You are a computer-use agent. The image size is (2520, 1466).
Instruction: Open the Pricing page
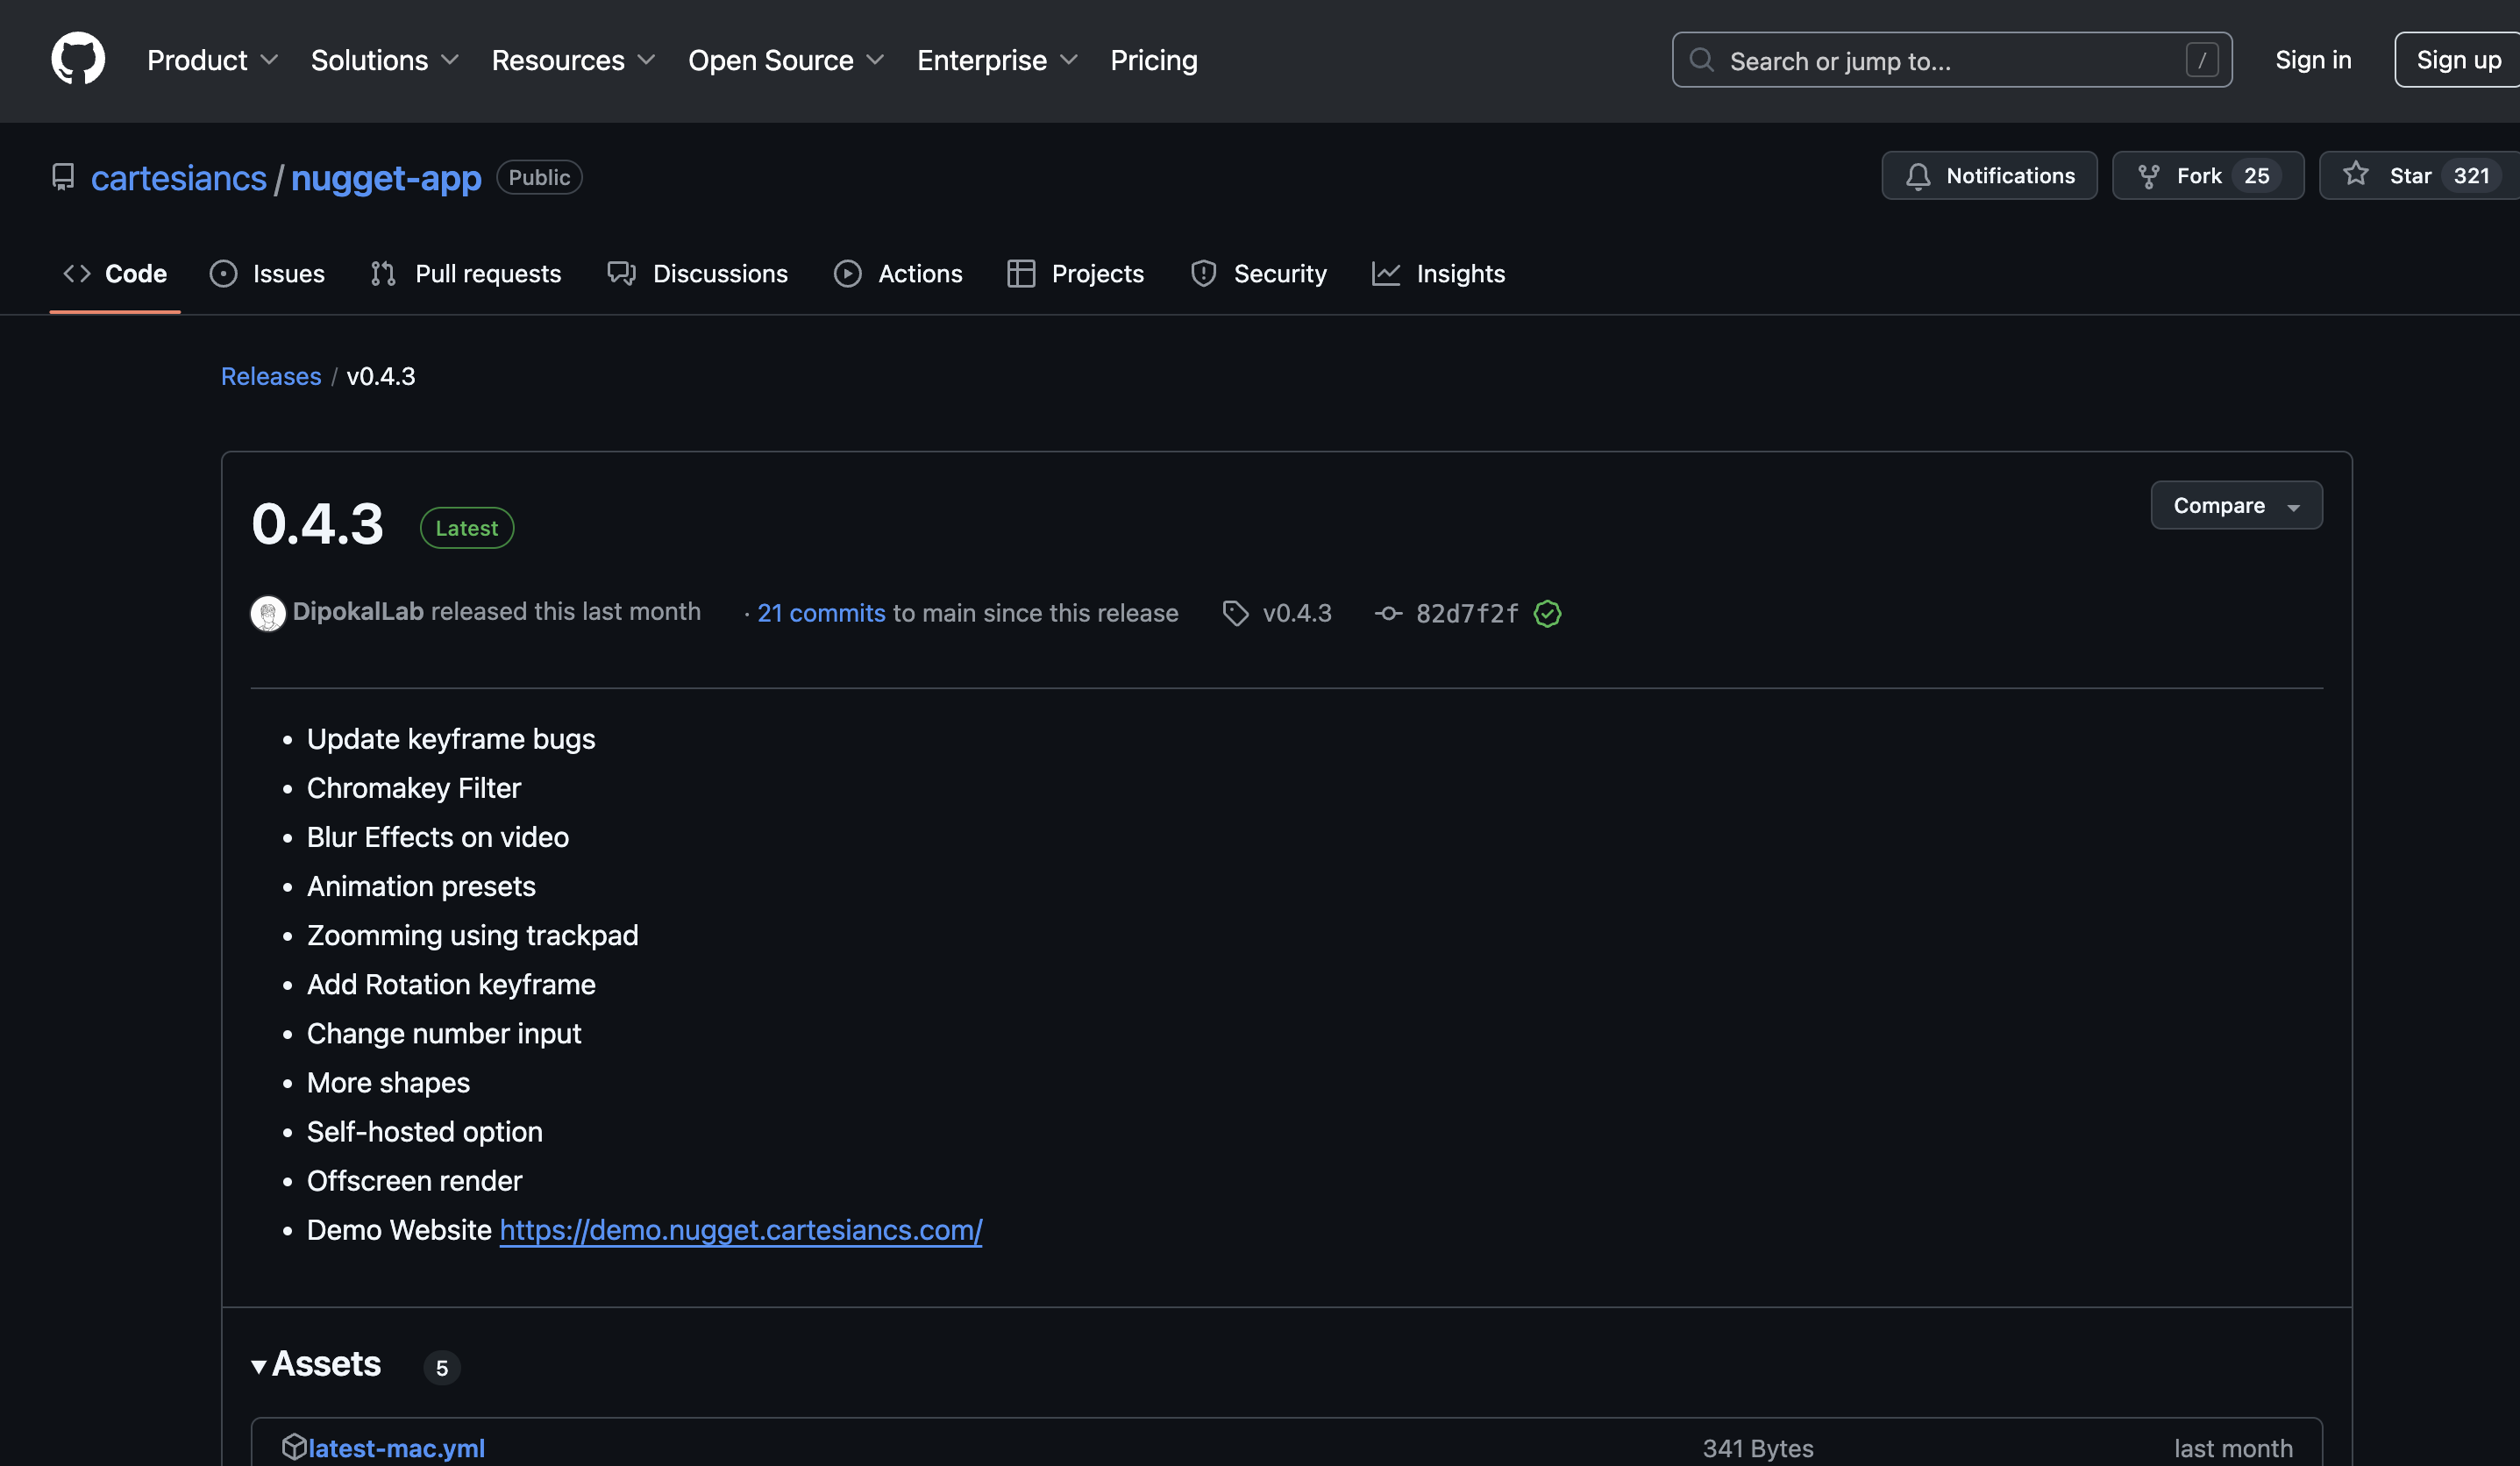[1153, 60]
